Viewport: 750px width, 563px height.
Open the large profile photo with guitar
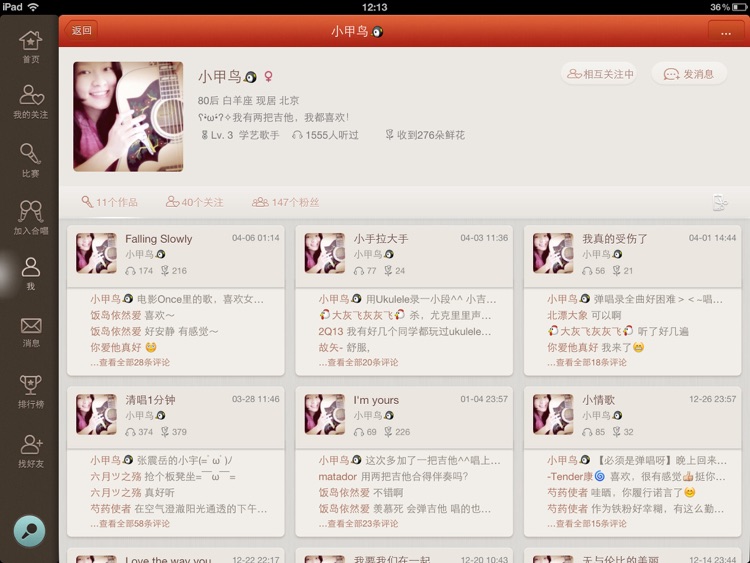pos(128,116)
